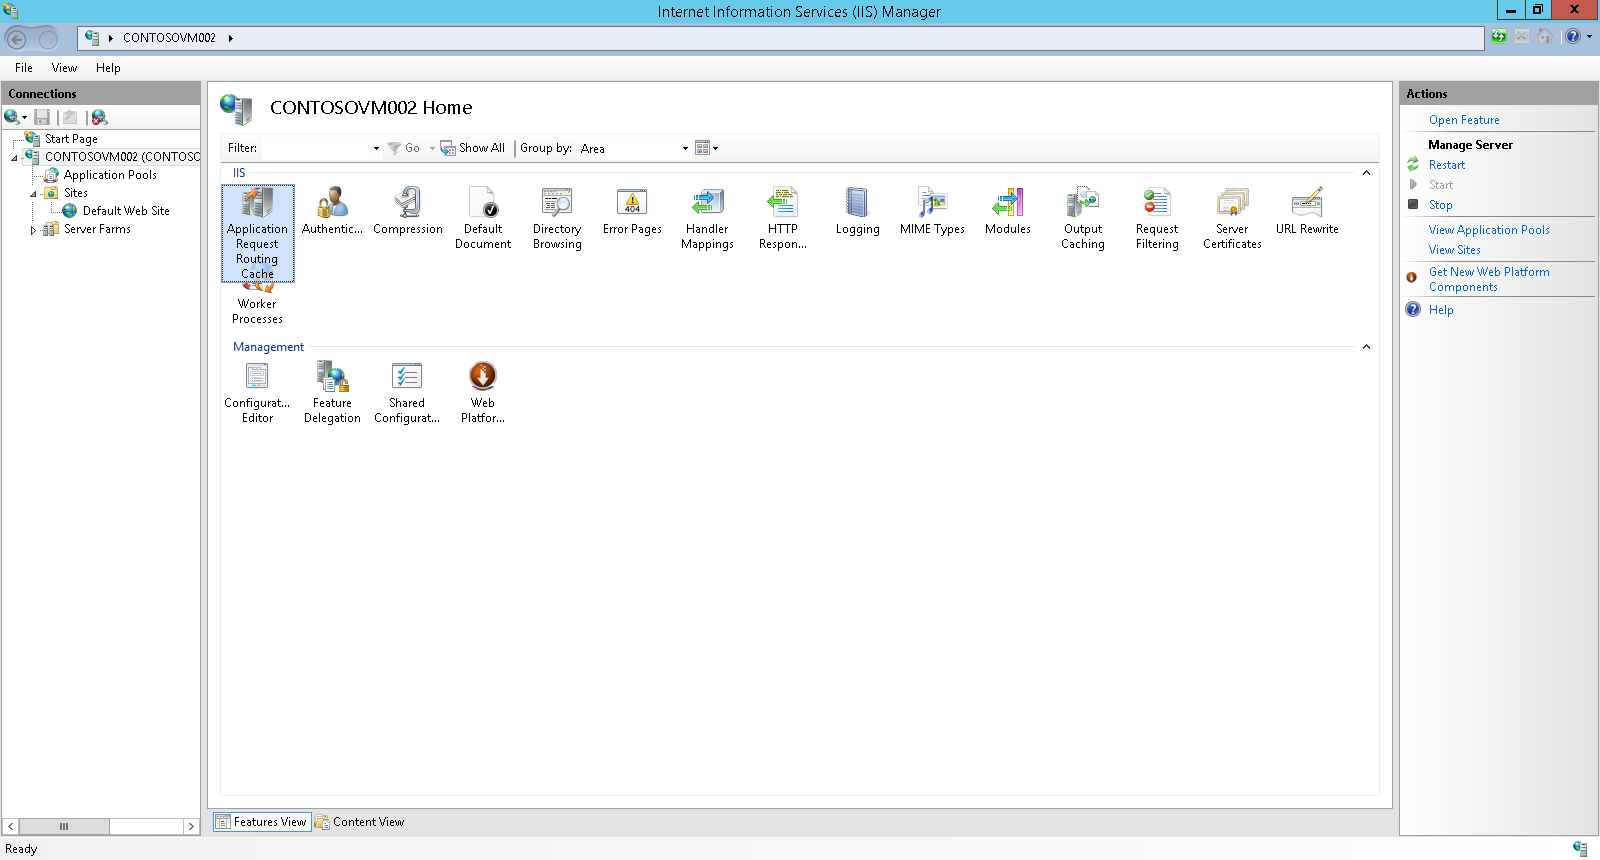Screen dimensions: 1600x860
Task: Collapse the IIS section group
Action: (1366, 173)
